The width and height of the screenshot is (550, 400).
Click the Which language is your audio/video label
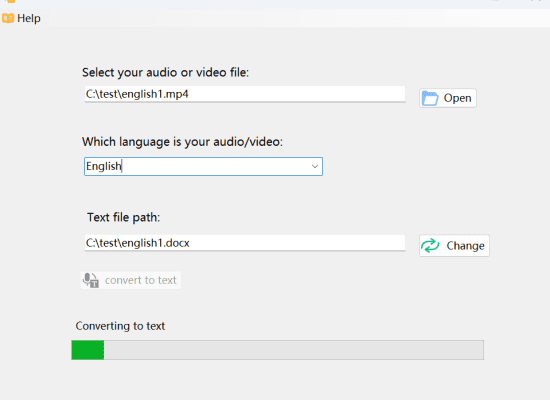tap(182, 142)
